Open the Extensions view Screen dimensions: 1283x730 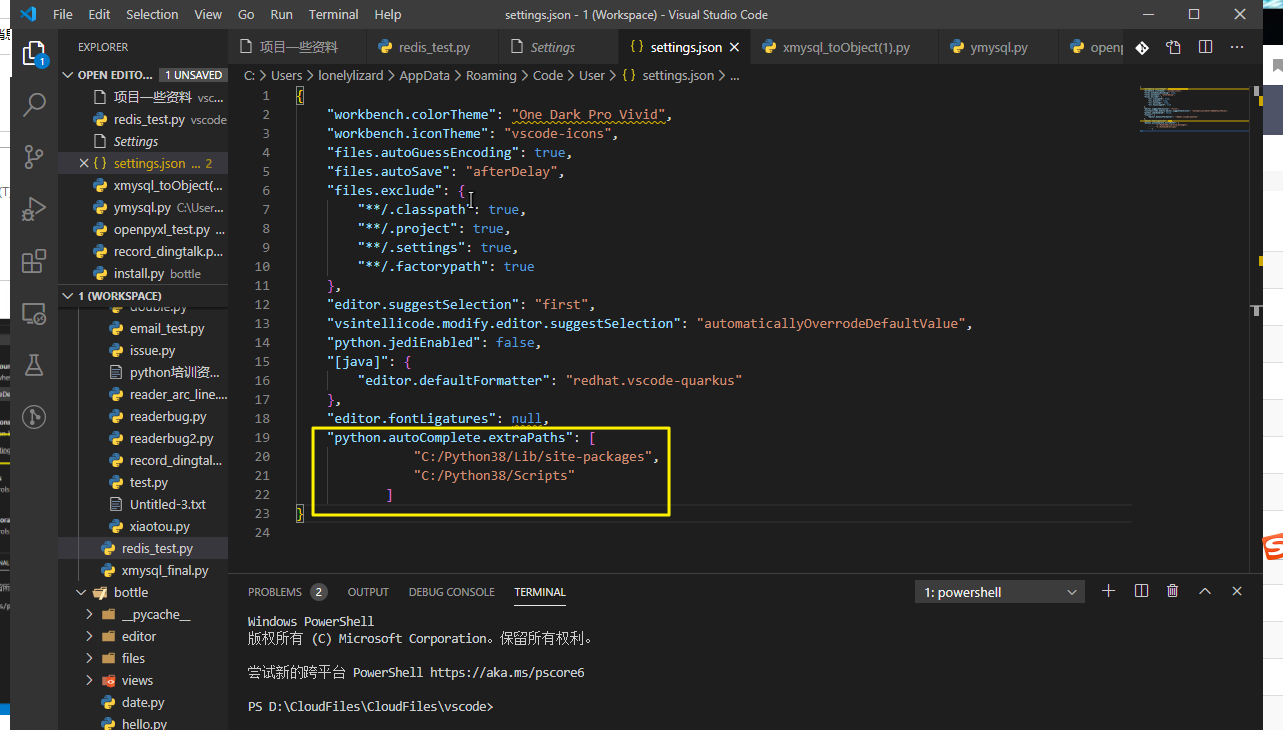point(34,261)
